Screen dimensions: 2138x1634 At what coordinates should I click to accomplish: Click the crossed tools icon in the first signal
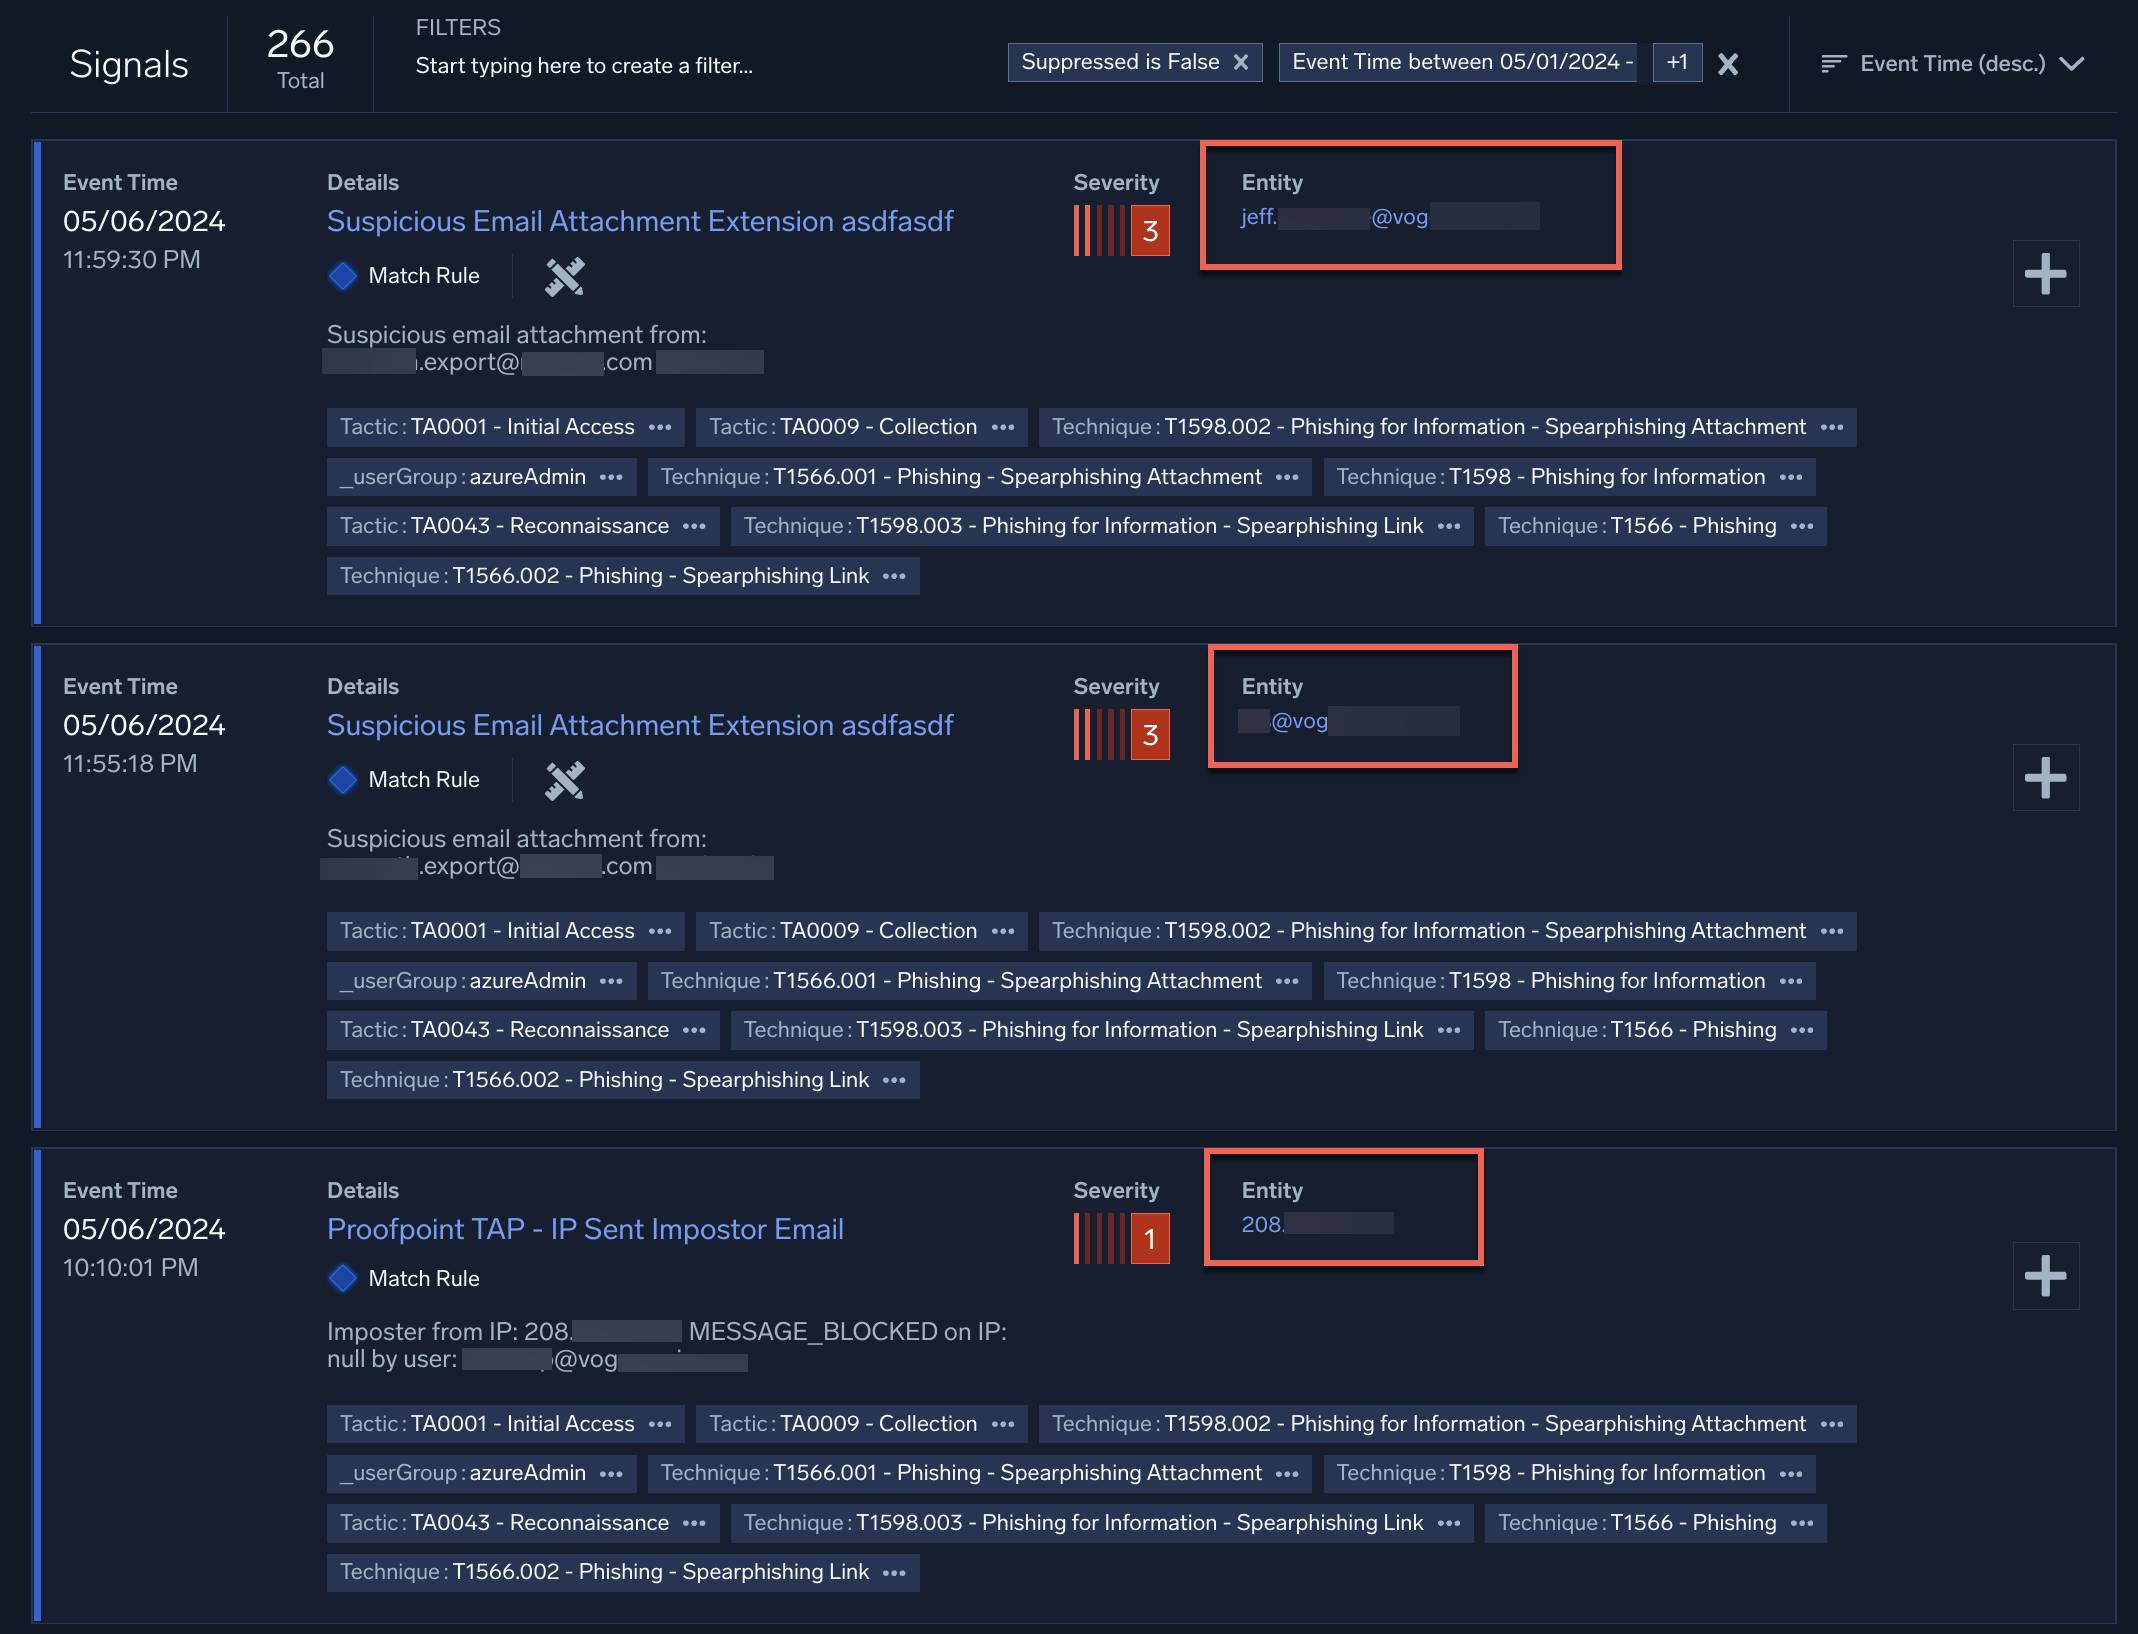point(565,277)
